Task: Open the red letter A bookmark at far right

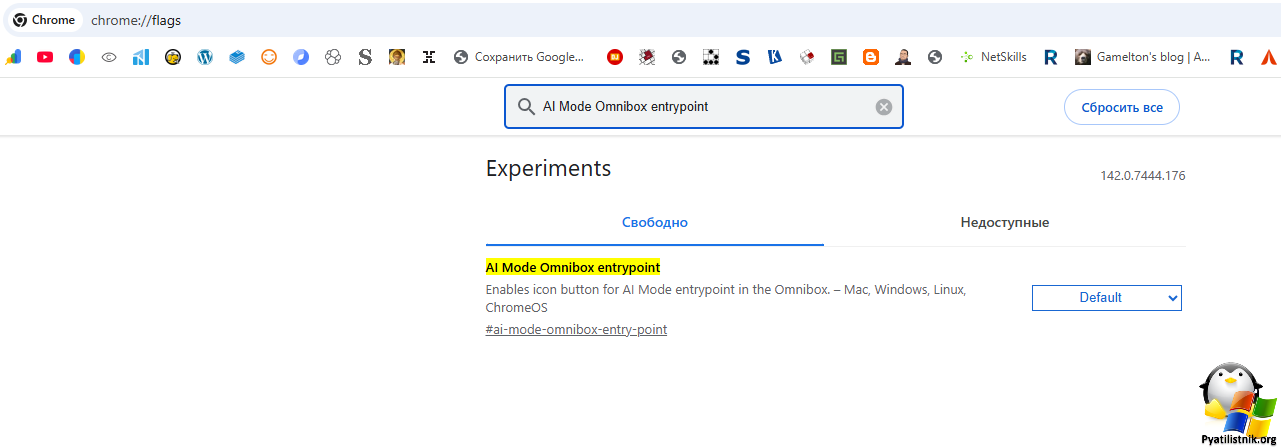Action: click(x=1269, y=57)
